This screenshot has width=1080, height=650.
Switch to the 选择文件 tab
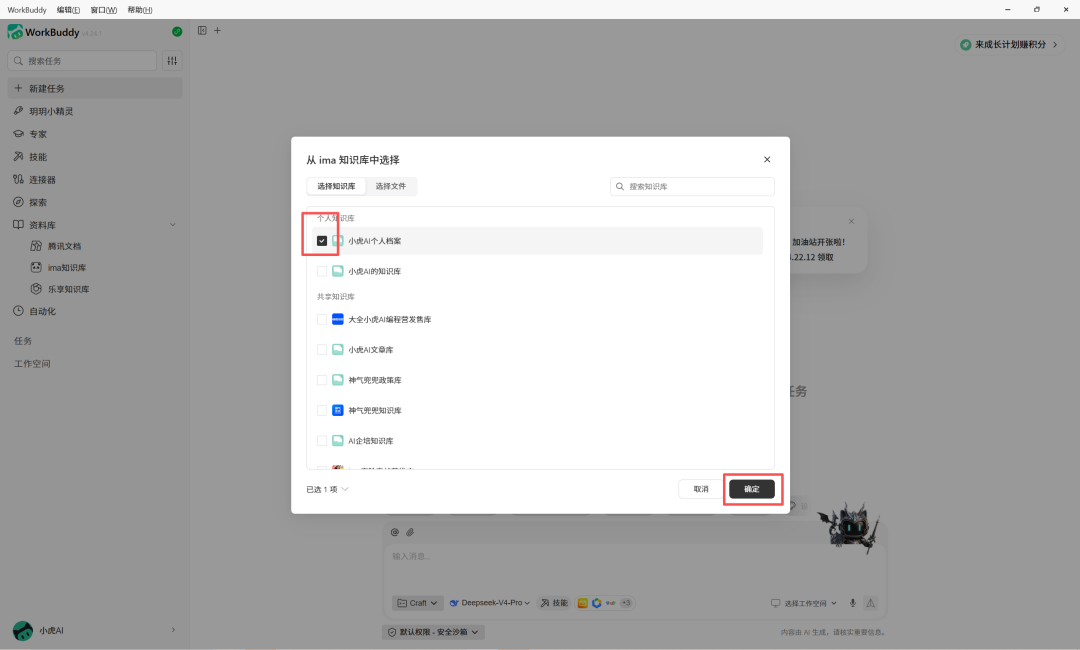point(391,187)
